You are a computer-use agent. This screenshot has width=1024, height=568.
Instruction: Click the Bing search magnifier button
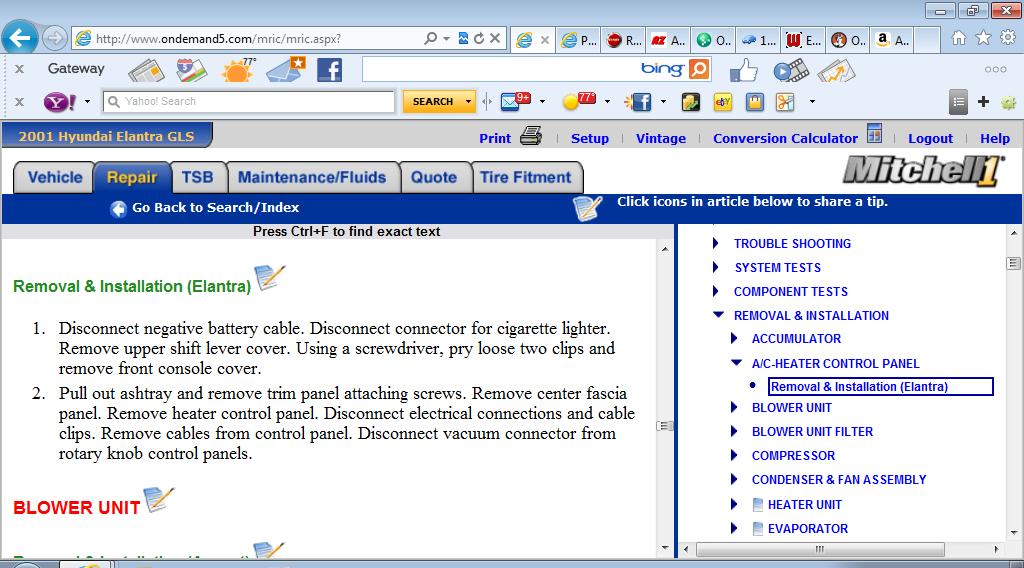699,69
